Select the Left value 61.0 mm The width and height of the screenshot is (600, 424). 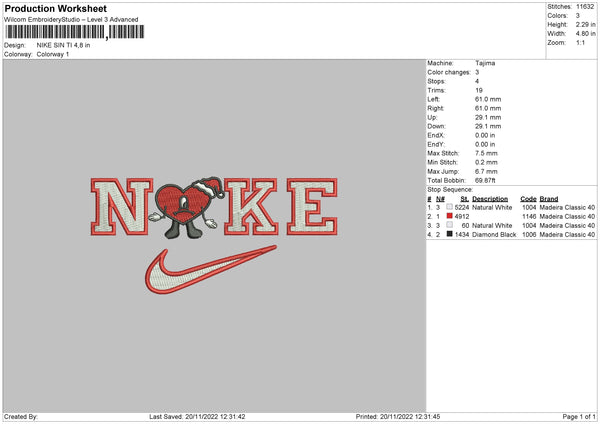(488, 99)
